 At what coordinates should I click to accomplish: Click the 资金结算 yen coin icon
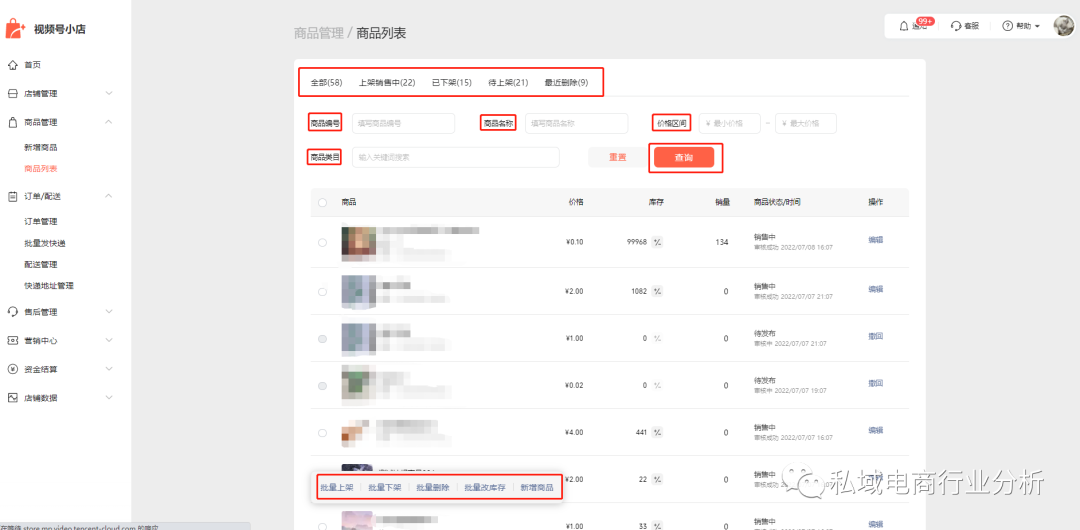coord(12,369)
